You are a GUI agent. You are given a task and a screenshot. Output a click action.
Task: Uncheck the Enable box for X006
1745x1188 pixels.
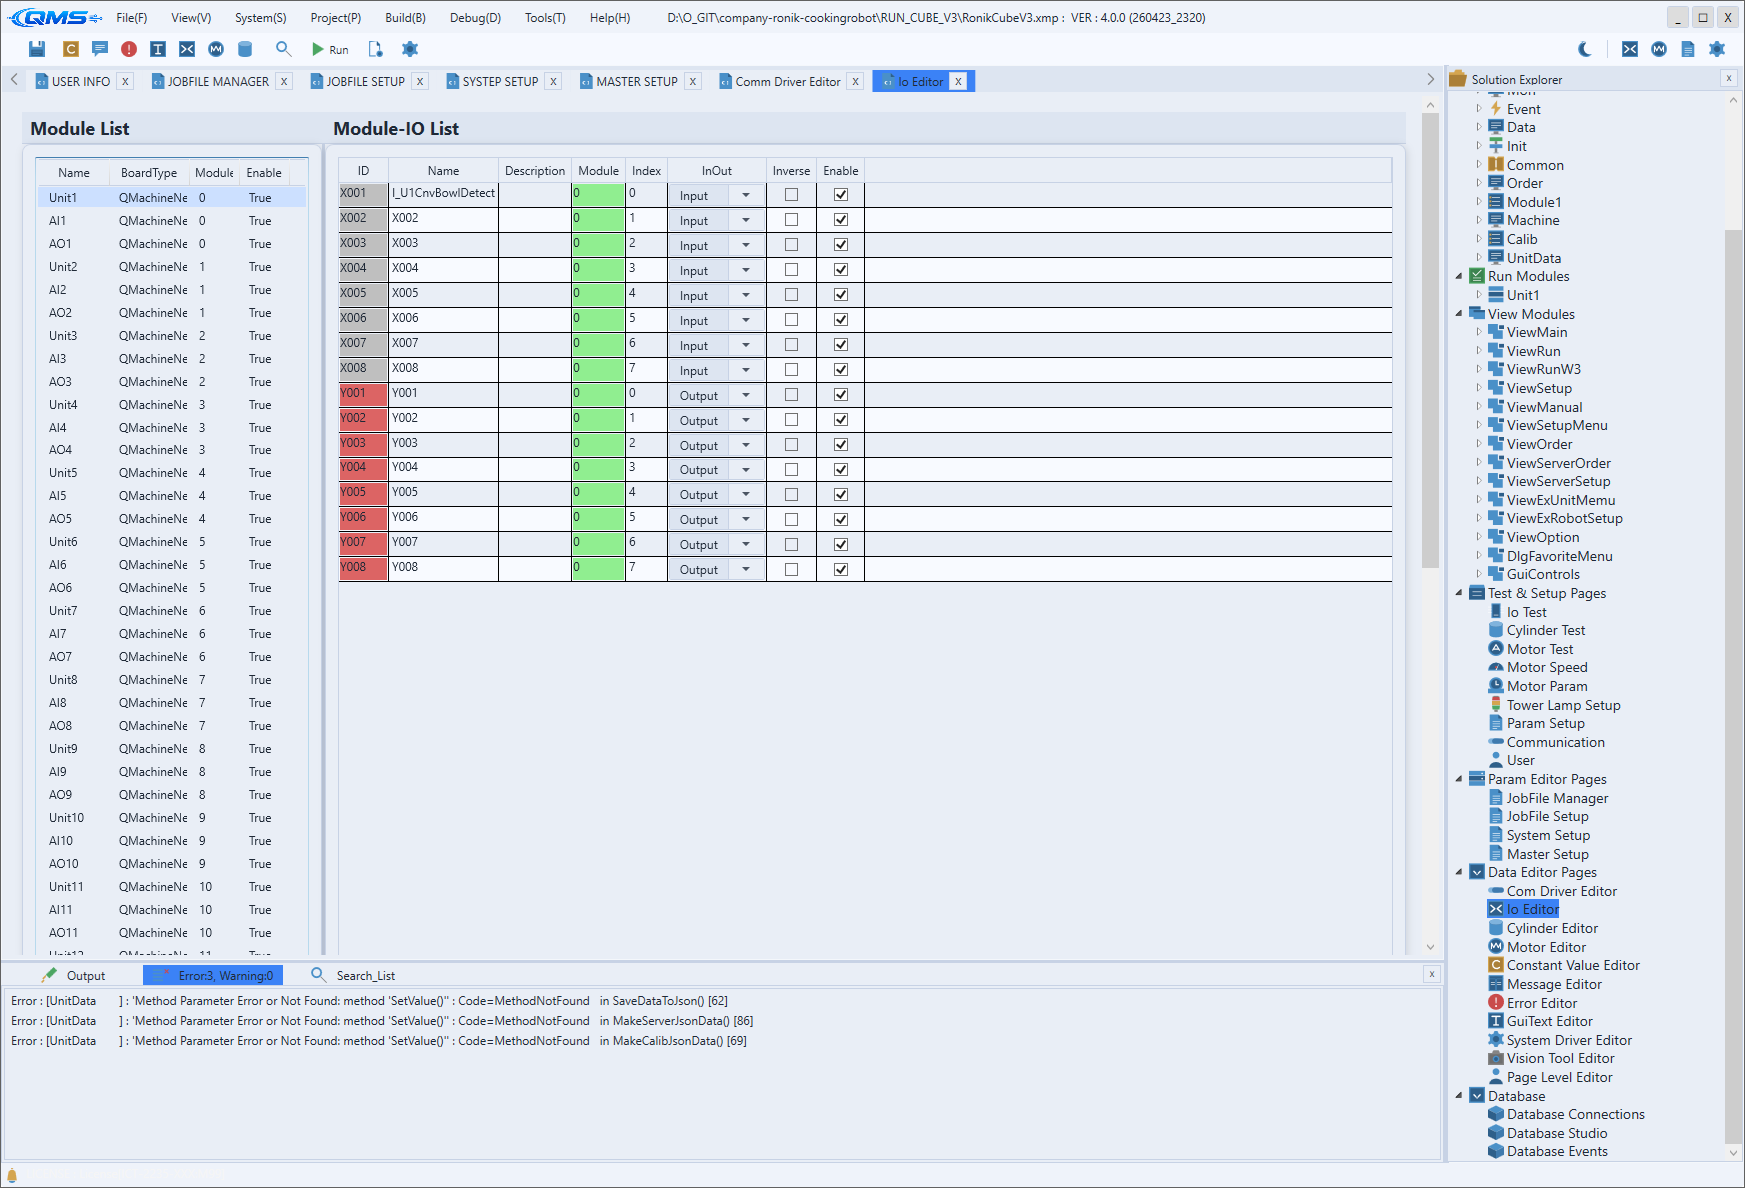(x=841, y=320)
